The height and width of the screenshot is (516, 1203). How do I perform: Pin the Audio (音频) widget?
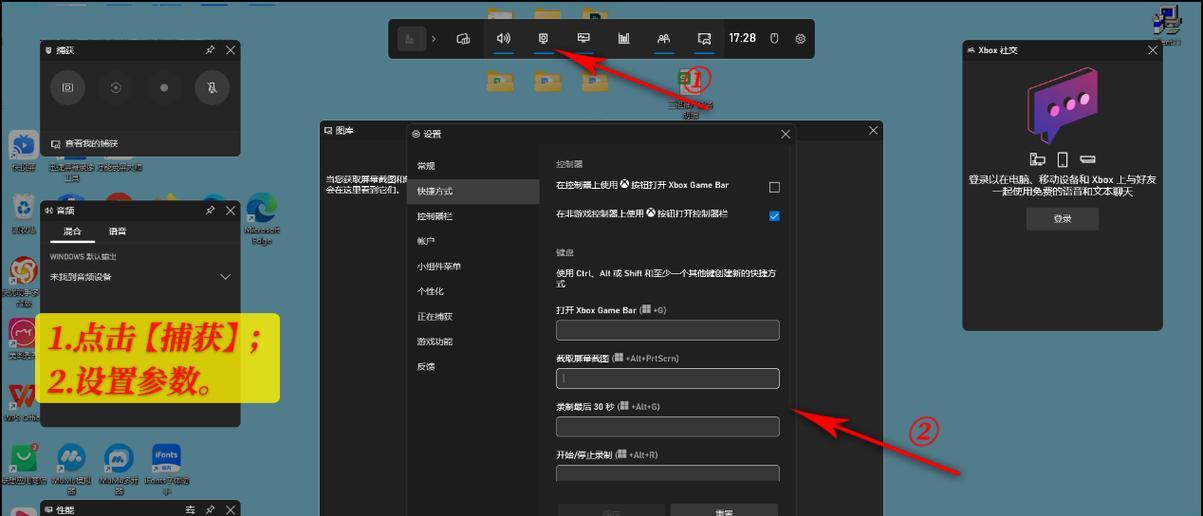pos(210,211)
